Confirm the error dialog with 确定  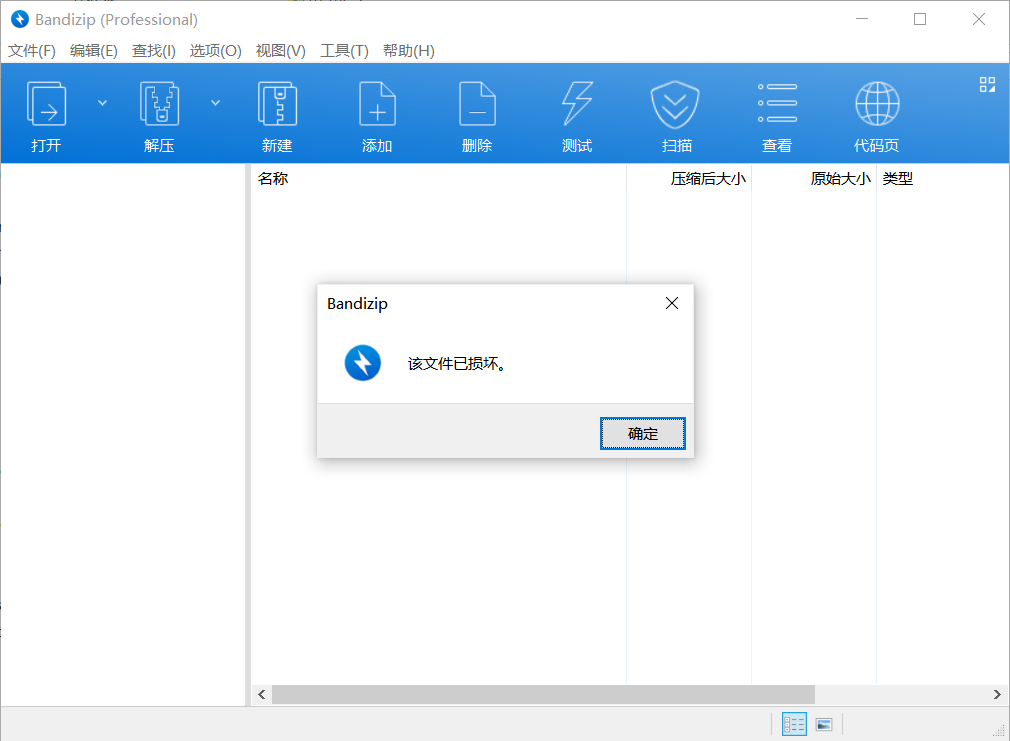pos(642,434)
